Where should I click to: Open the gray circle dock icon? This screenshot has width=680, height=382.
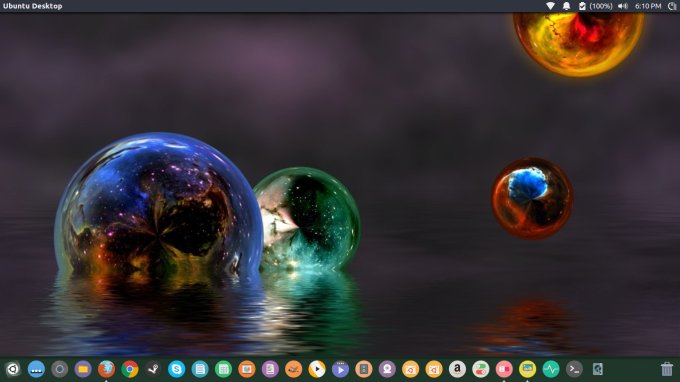(x=59, y=369)
